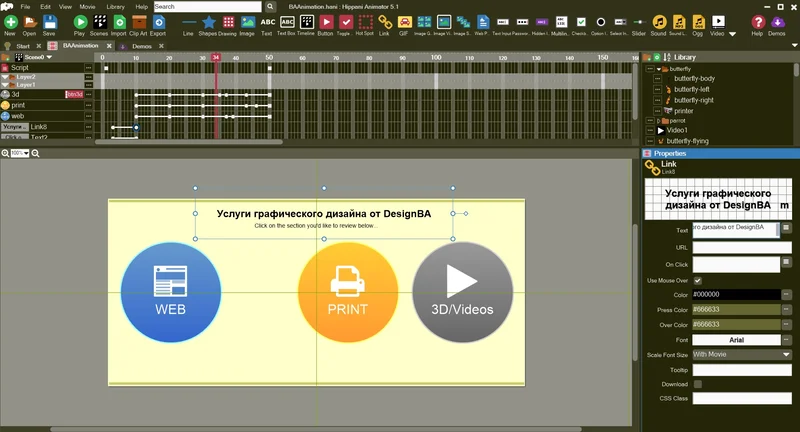Select the ABC Text tool

click(267, 25)
